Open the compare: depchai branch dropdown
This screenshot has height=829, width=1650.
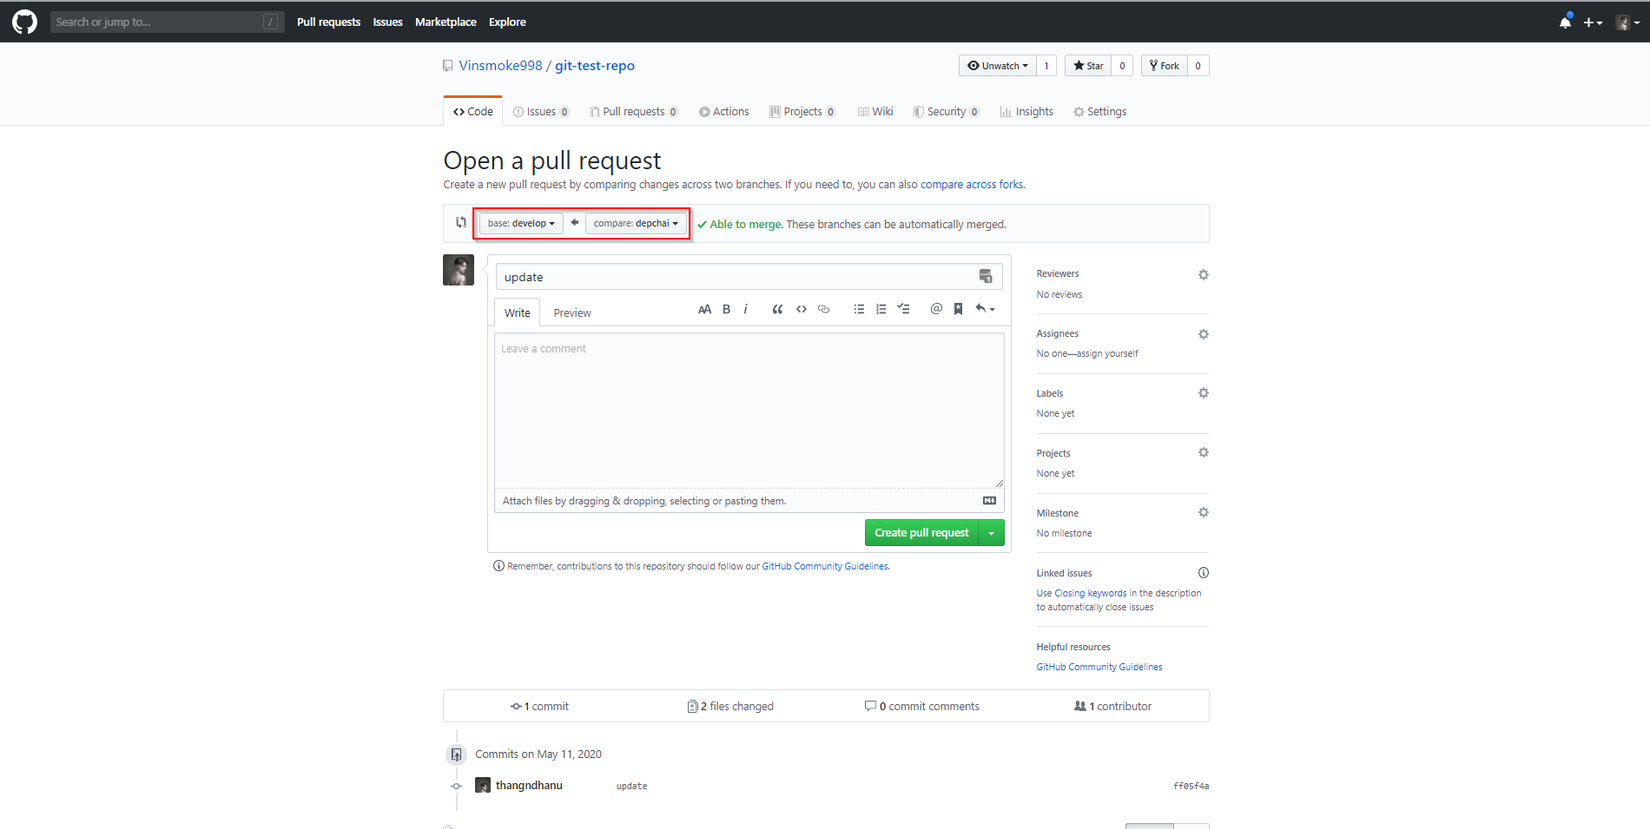coord(636,223)
